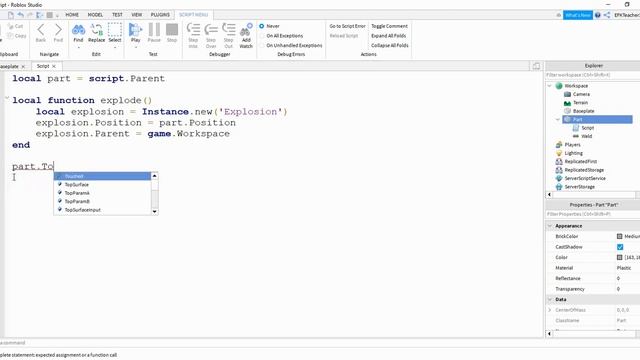
Task: Click Collapse All Folds
Action: tap(390, 45)
